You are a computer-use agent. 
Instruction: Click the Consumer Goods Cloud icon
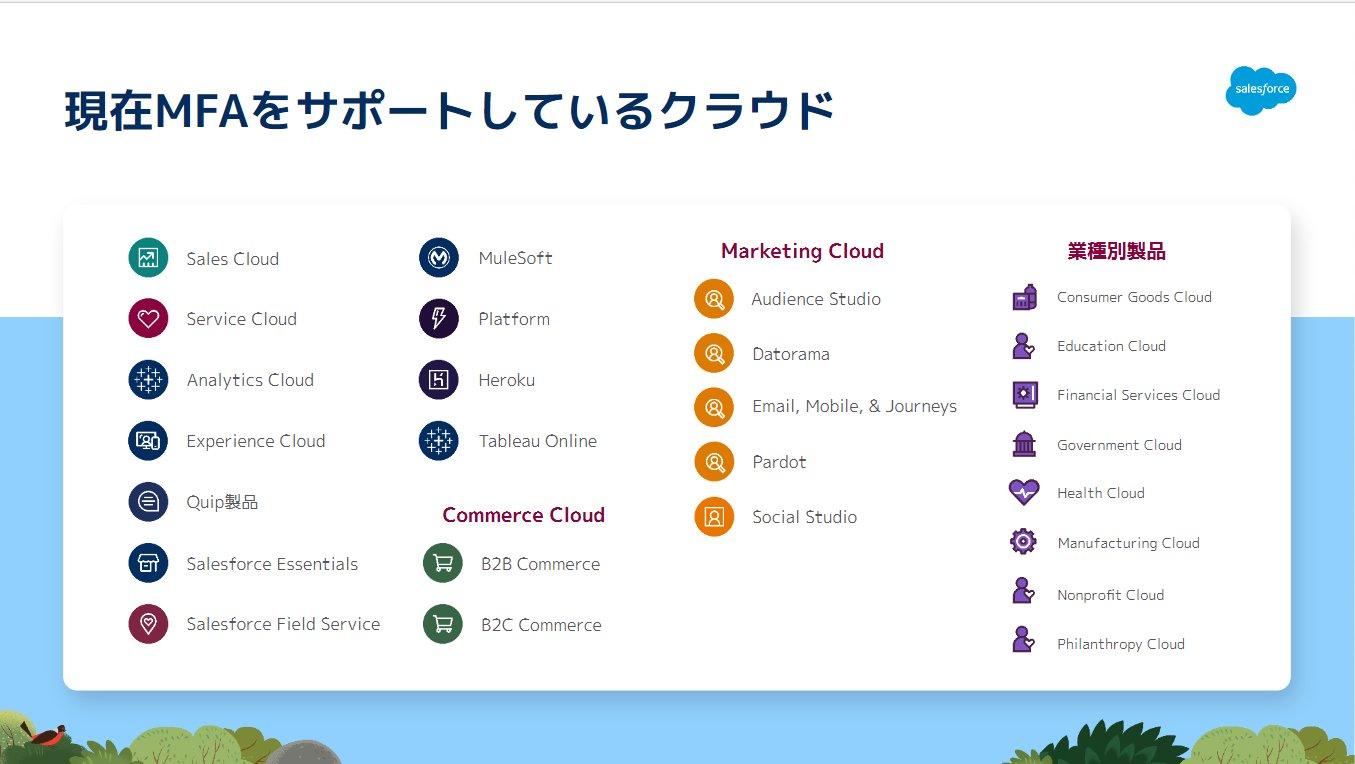[x=1024, y=297]
